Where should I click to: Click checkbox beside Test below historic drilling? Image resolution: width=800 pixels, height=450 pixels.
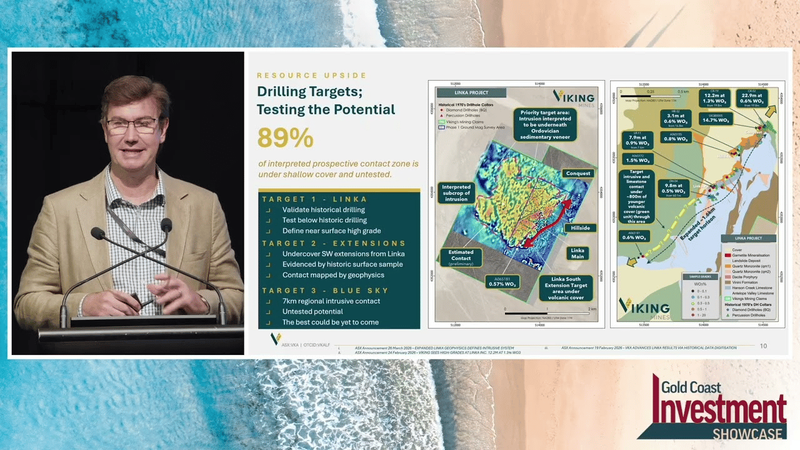pyautogui.click(x=268, y=220)
